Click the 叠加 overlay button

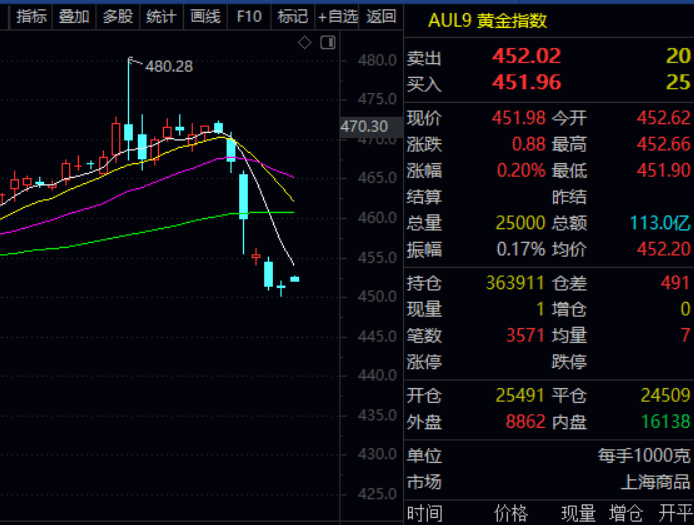[x=74, y=16]
